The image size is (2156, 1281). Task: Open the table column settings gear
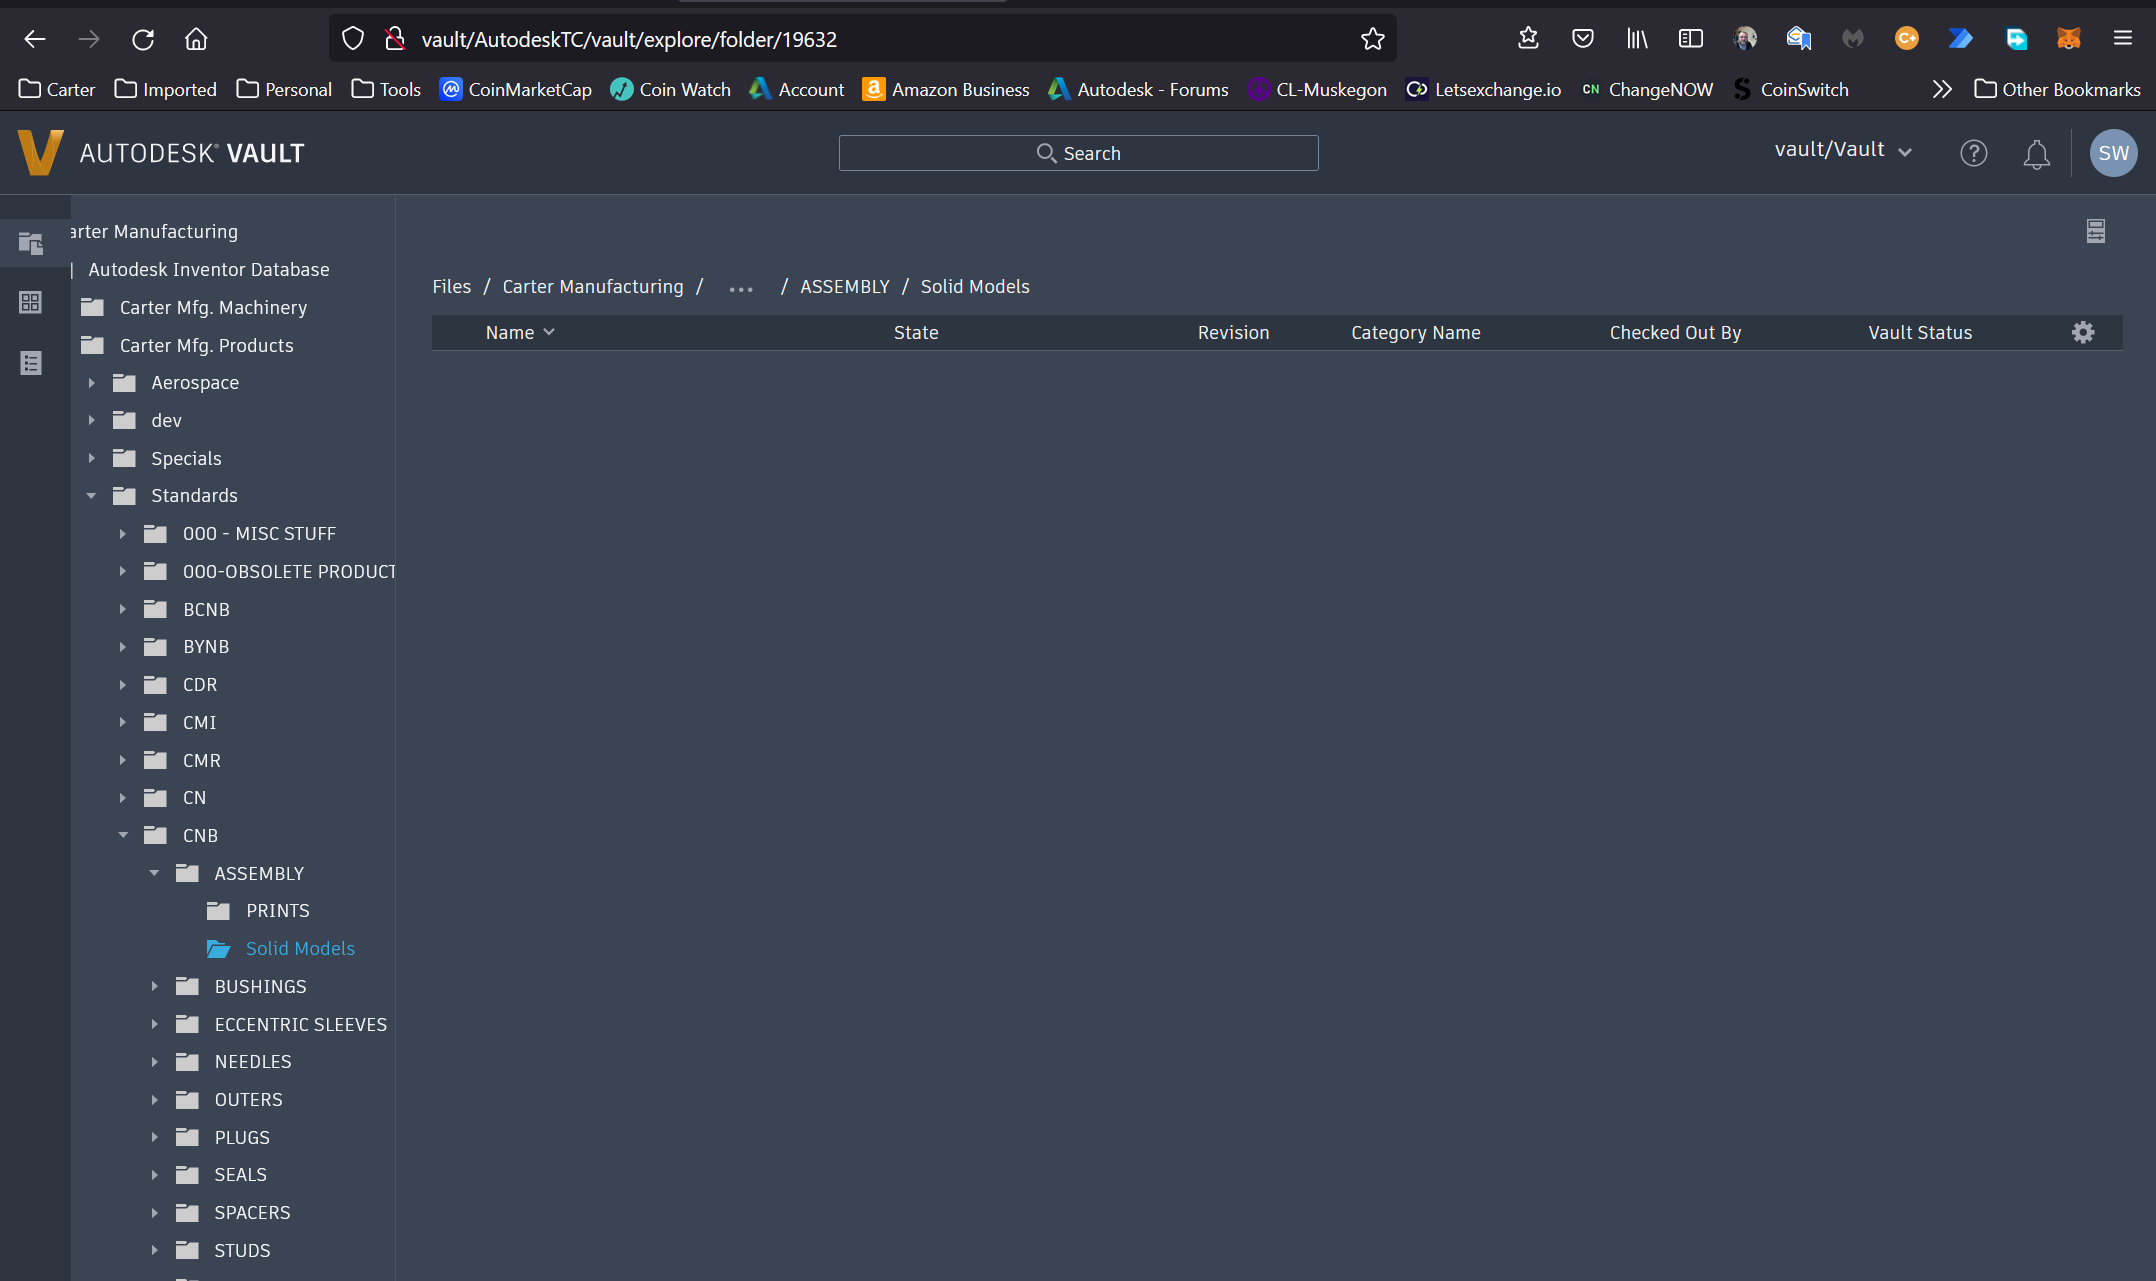click(2084, 332)
